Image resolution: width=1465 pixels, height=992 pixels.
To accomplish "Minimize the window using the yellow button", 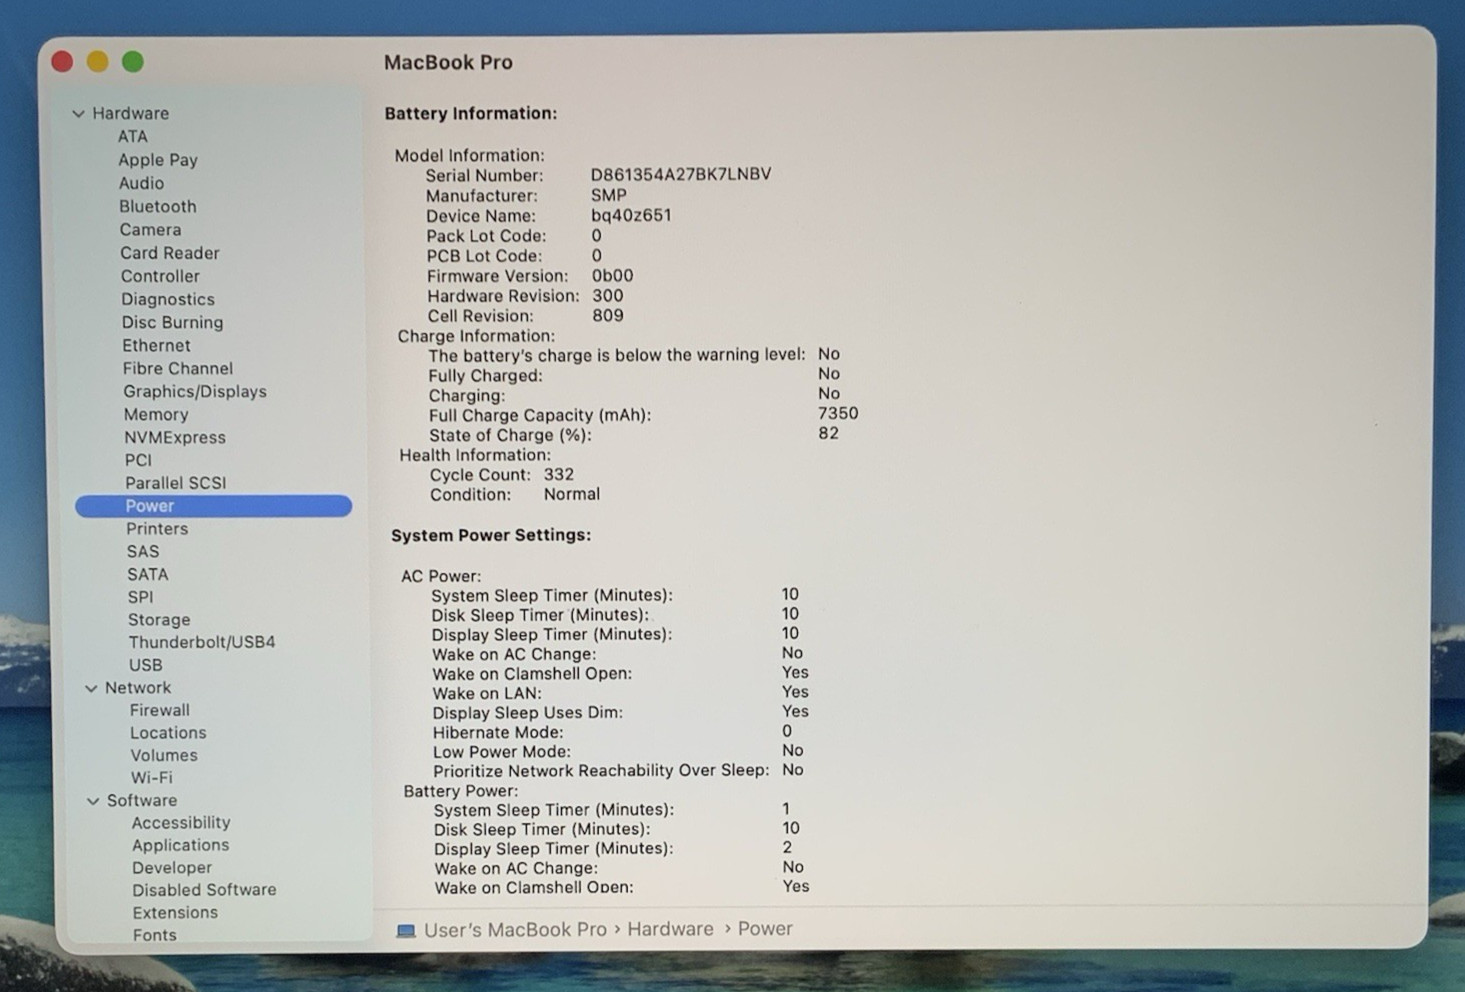I will pos(97,62).
